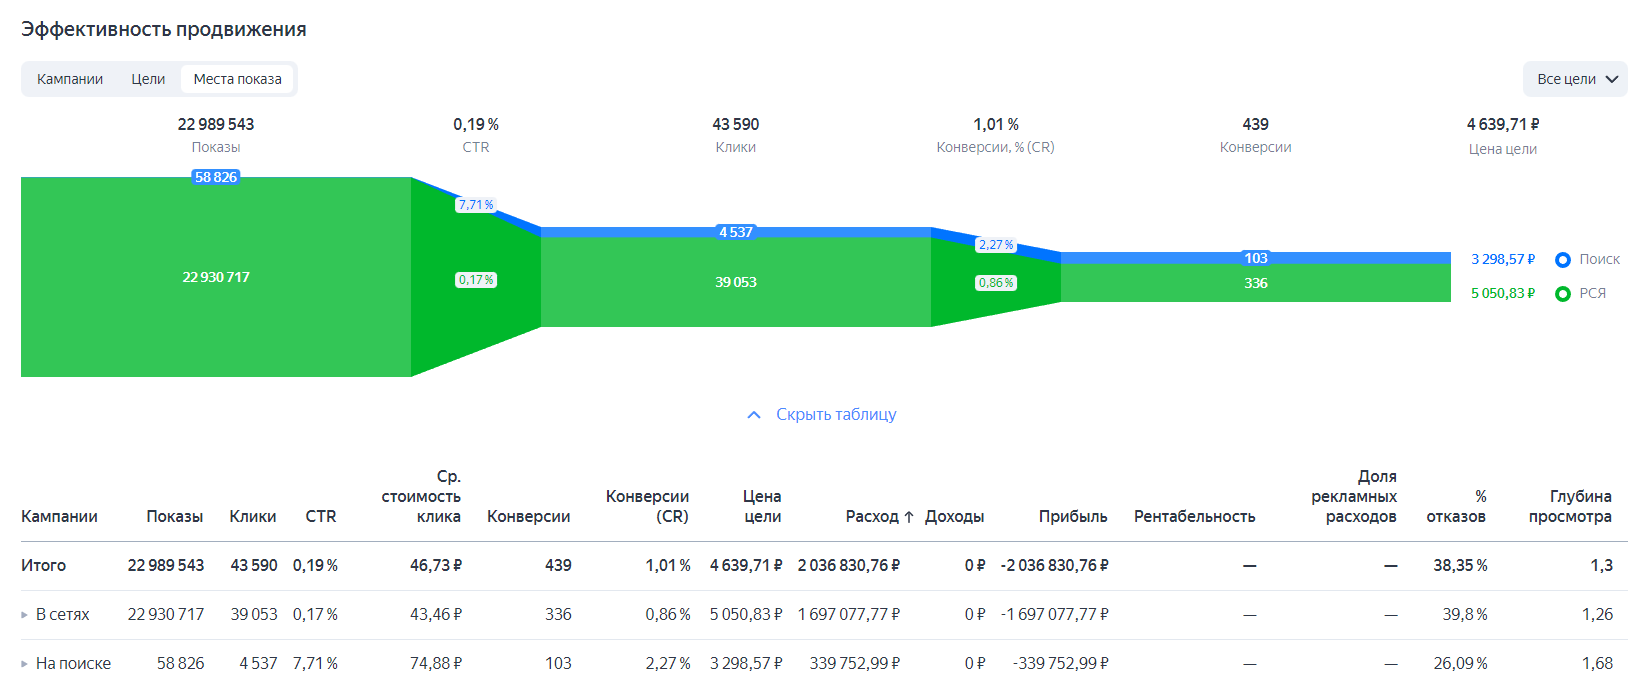Viewport: 1648px width, 698px height.
Task: Click the 4 639,71 ₽ Цена цели summary
Action: point(1503,124)
